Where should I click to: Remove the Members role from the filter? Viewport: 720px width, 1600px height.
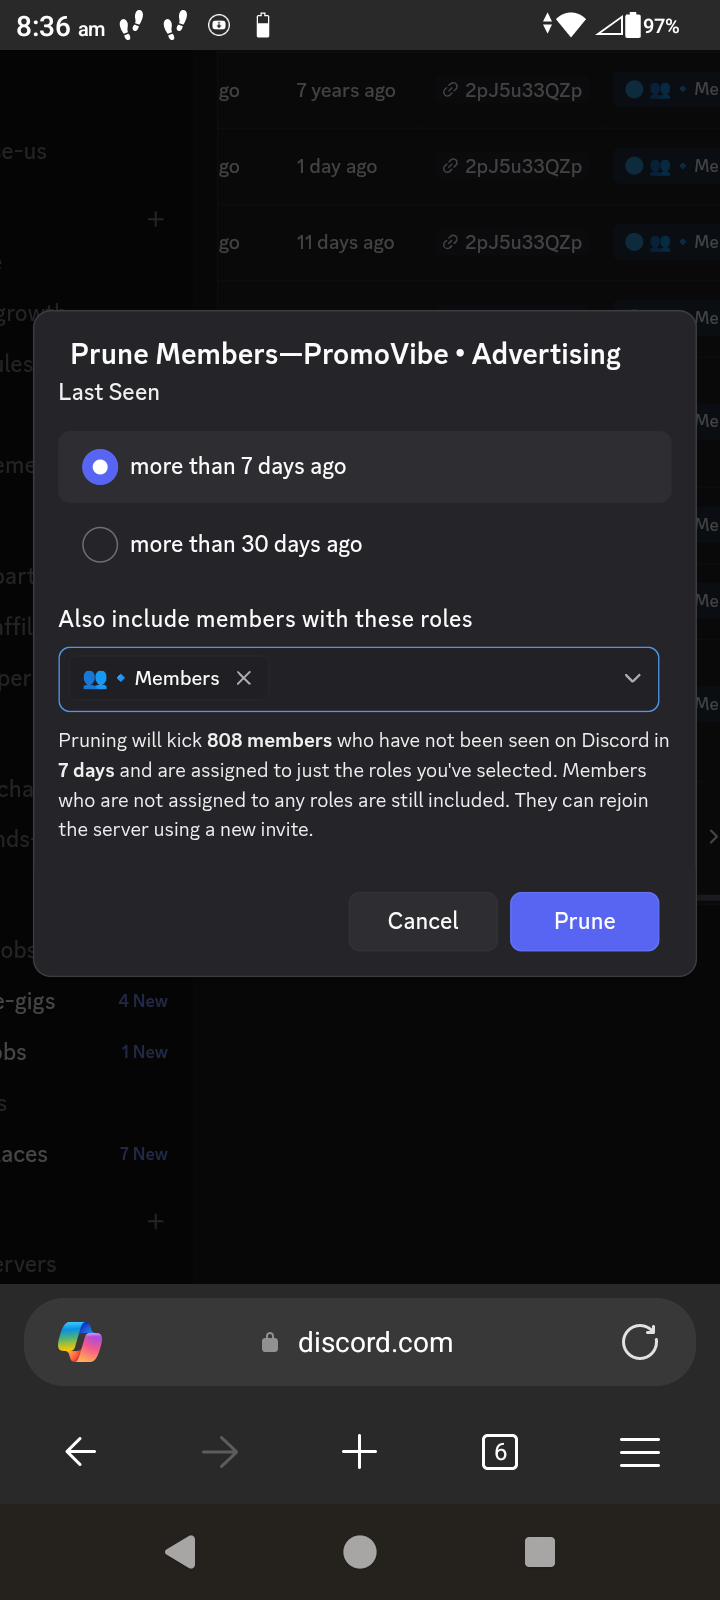(243, 678)
